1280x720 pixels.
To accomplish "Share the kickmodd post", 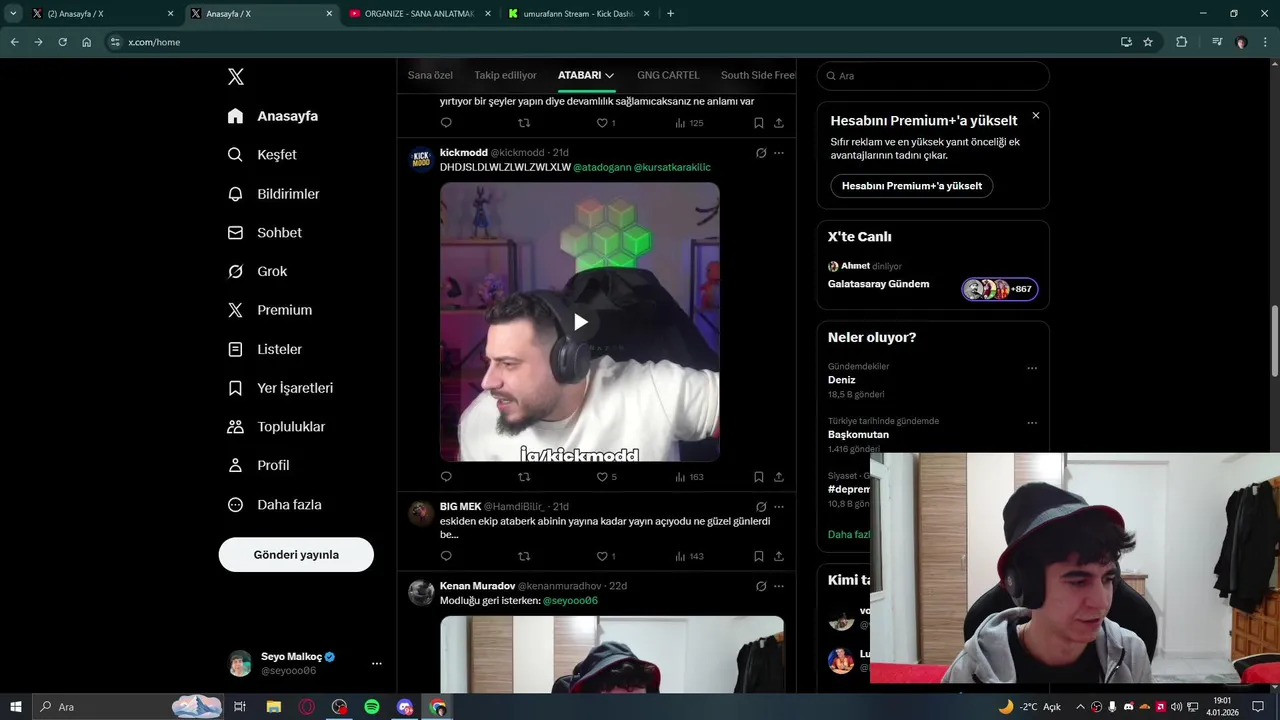I will (x=778, y=477).
